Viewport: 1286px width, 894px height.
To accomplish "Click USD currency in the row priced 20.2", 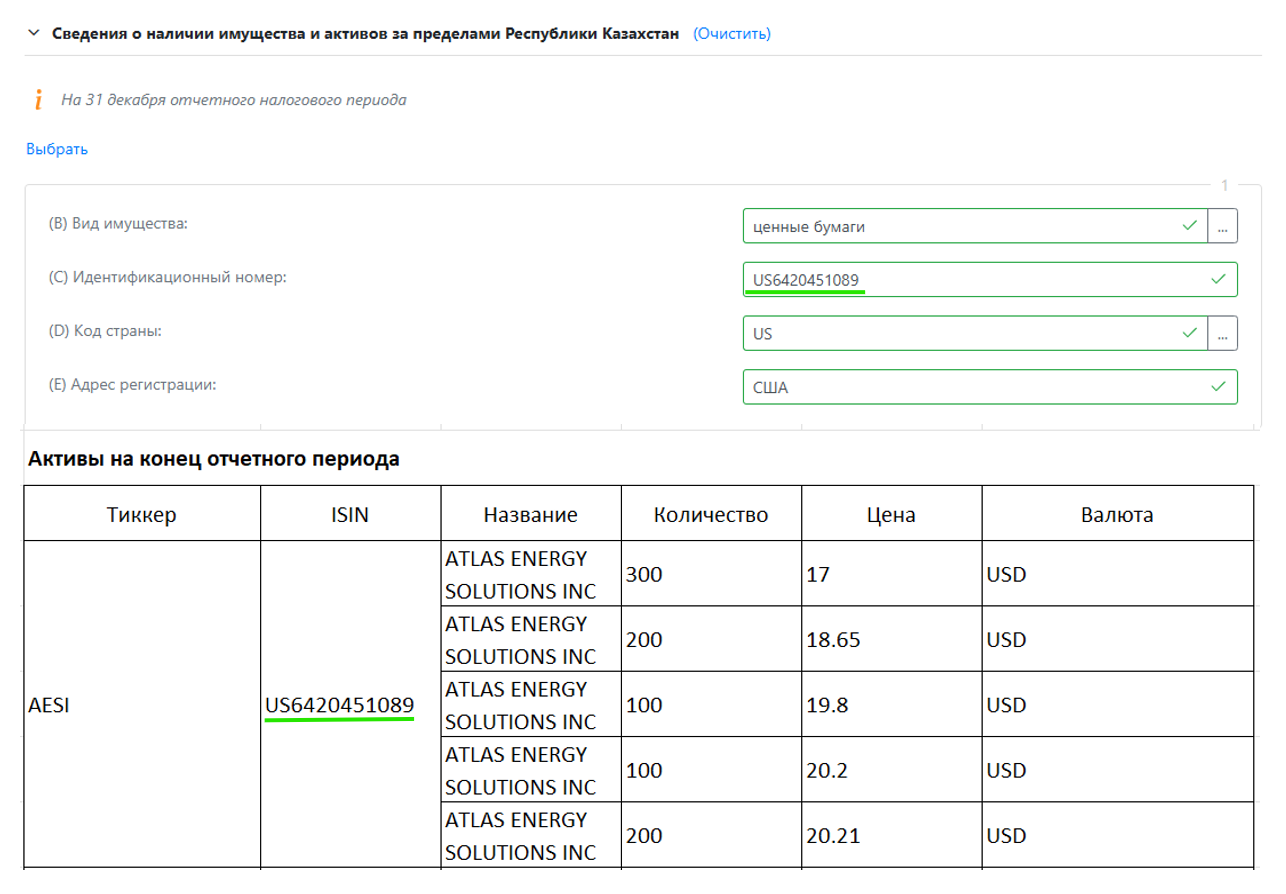I will (x=1117, y=769).
